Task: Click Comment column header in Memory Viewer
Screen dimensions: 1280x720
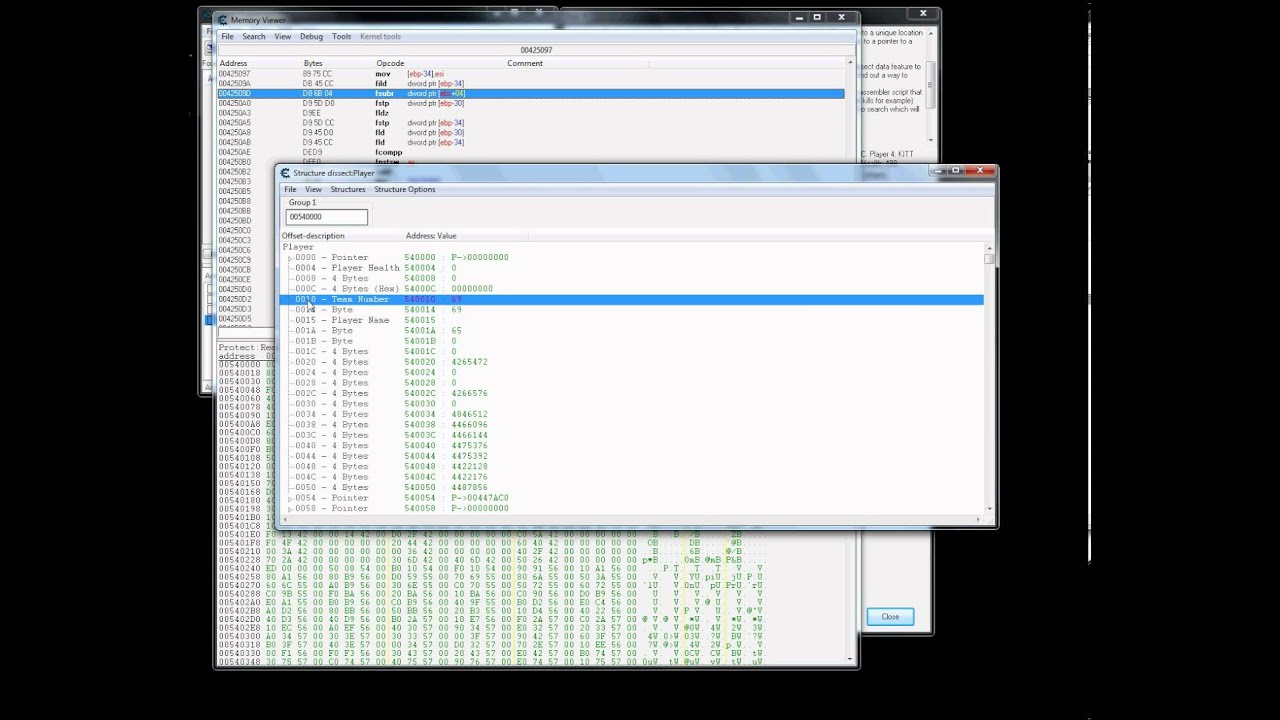Action: [x=525, y=63]
